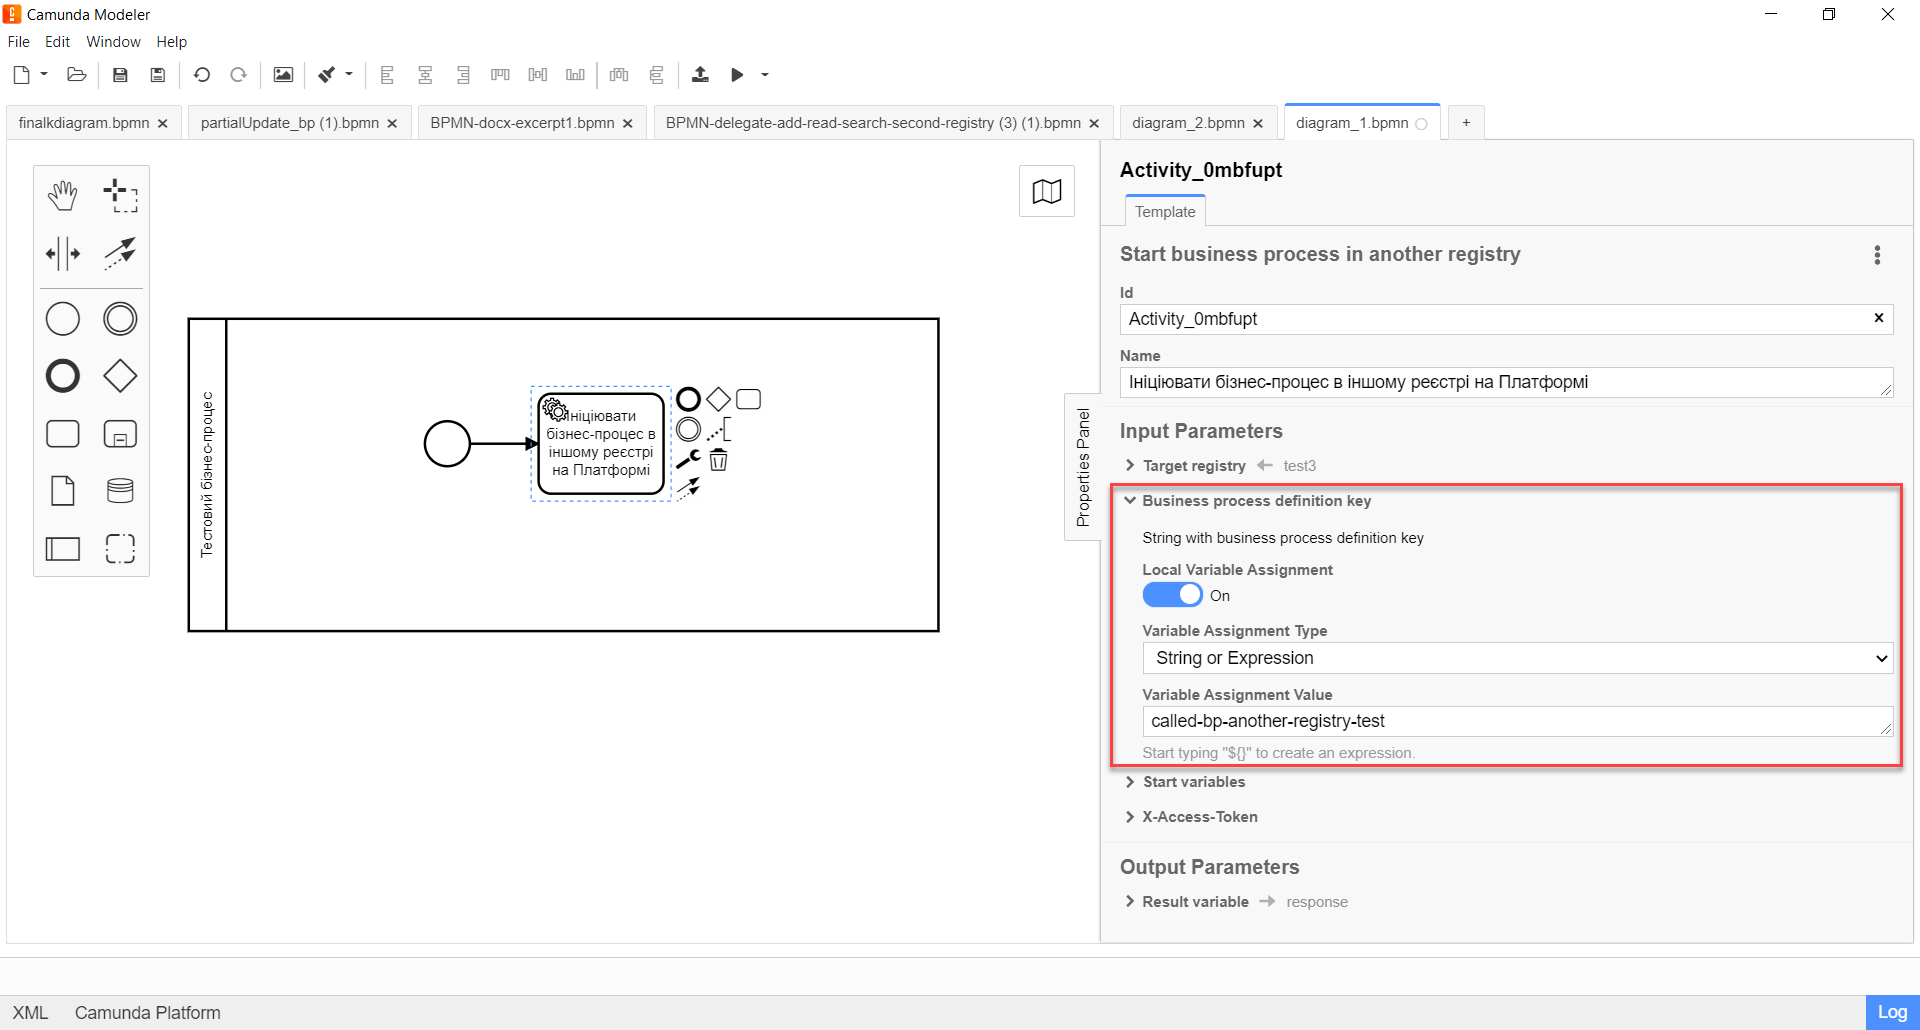Activate the create/remove space tool
This screenshot has width=1920, height=1030.
pyautogui.click(x=63, y=254)
